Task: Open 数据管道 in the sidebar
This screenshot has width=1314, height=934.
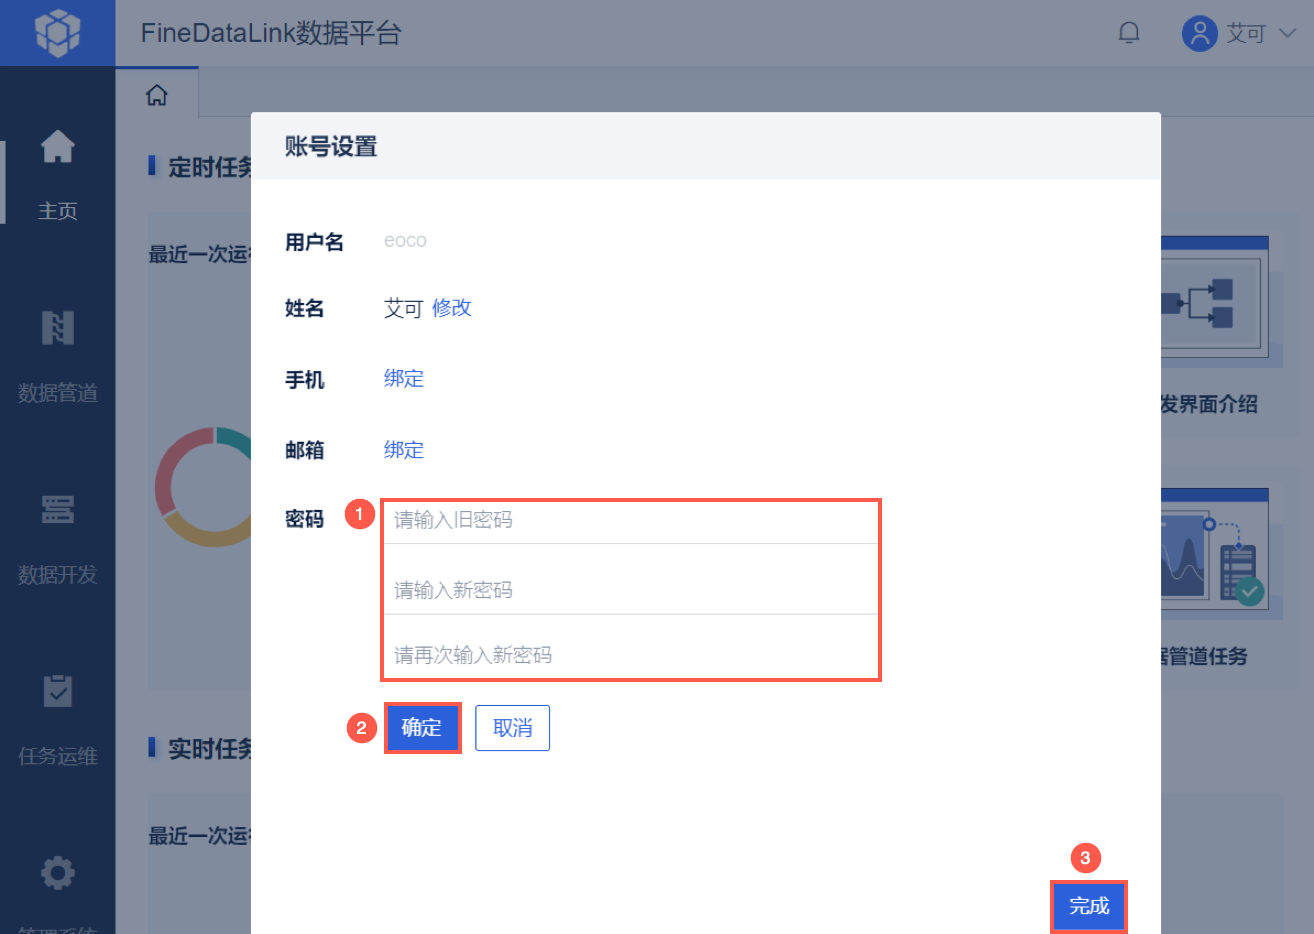Action: [x=57, y=393]
